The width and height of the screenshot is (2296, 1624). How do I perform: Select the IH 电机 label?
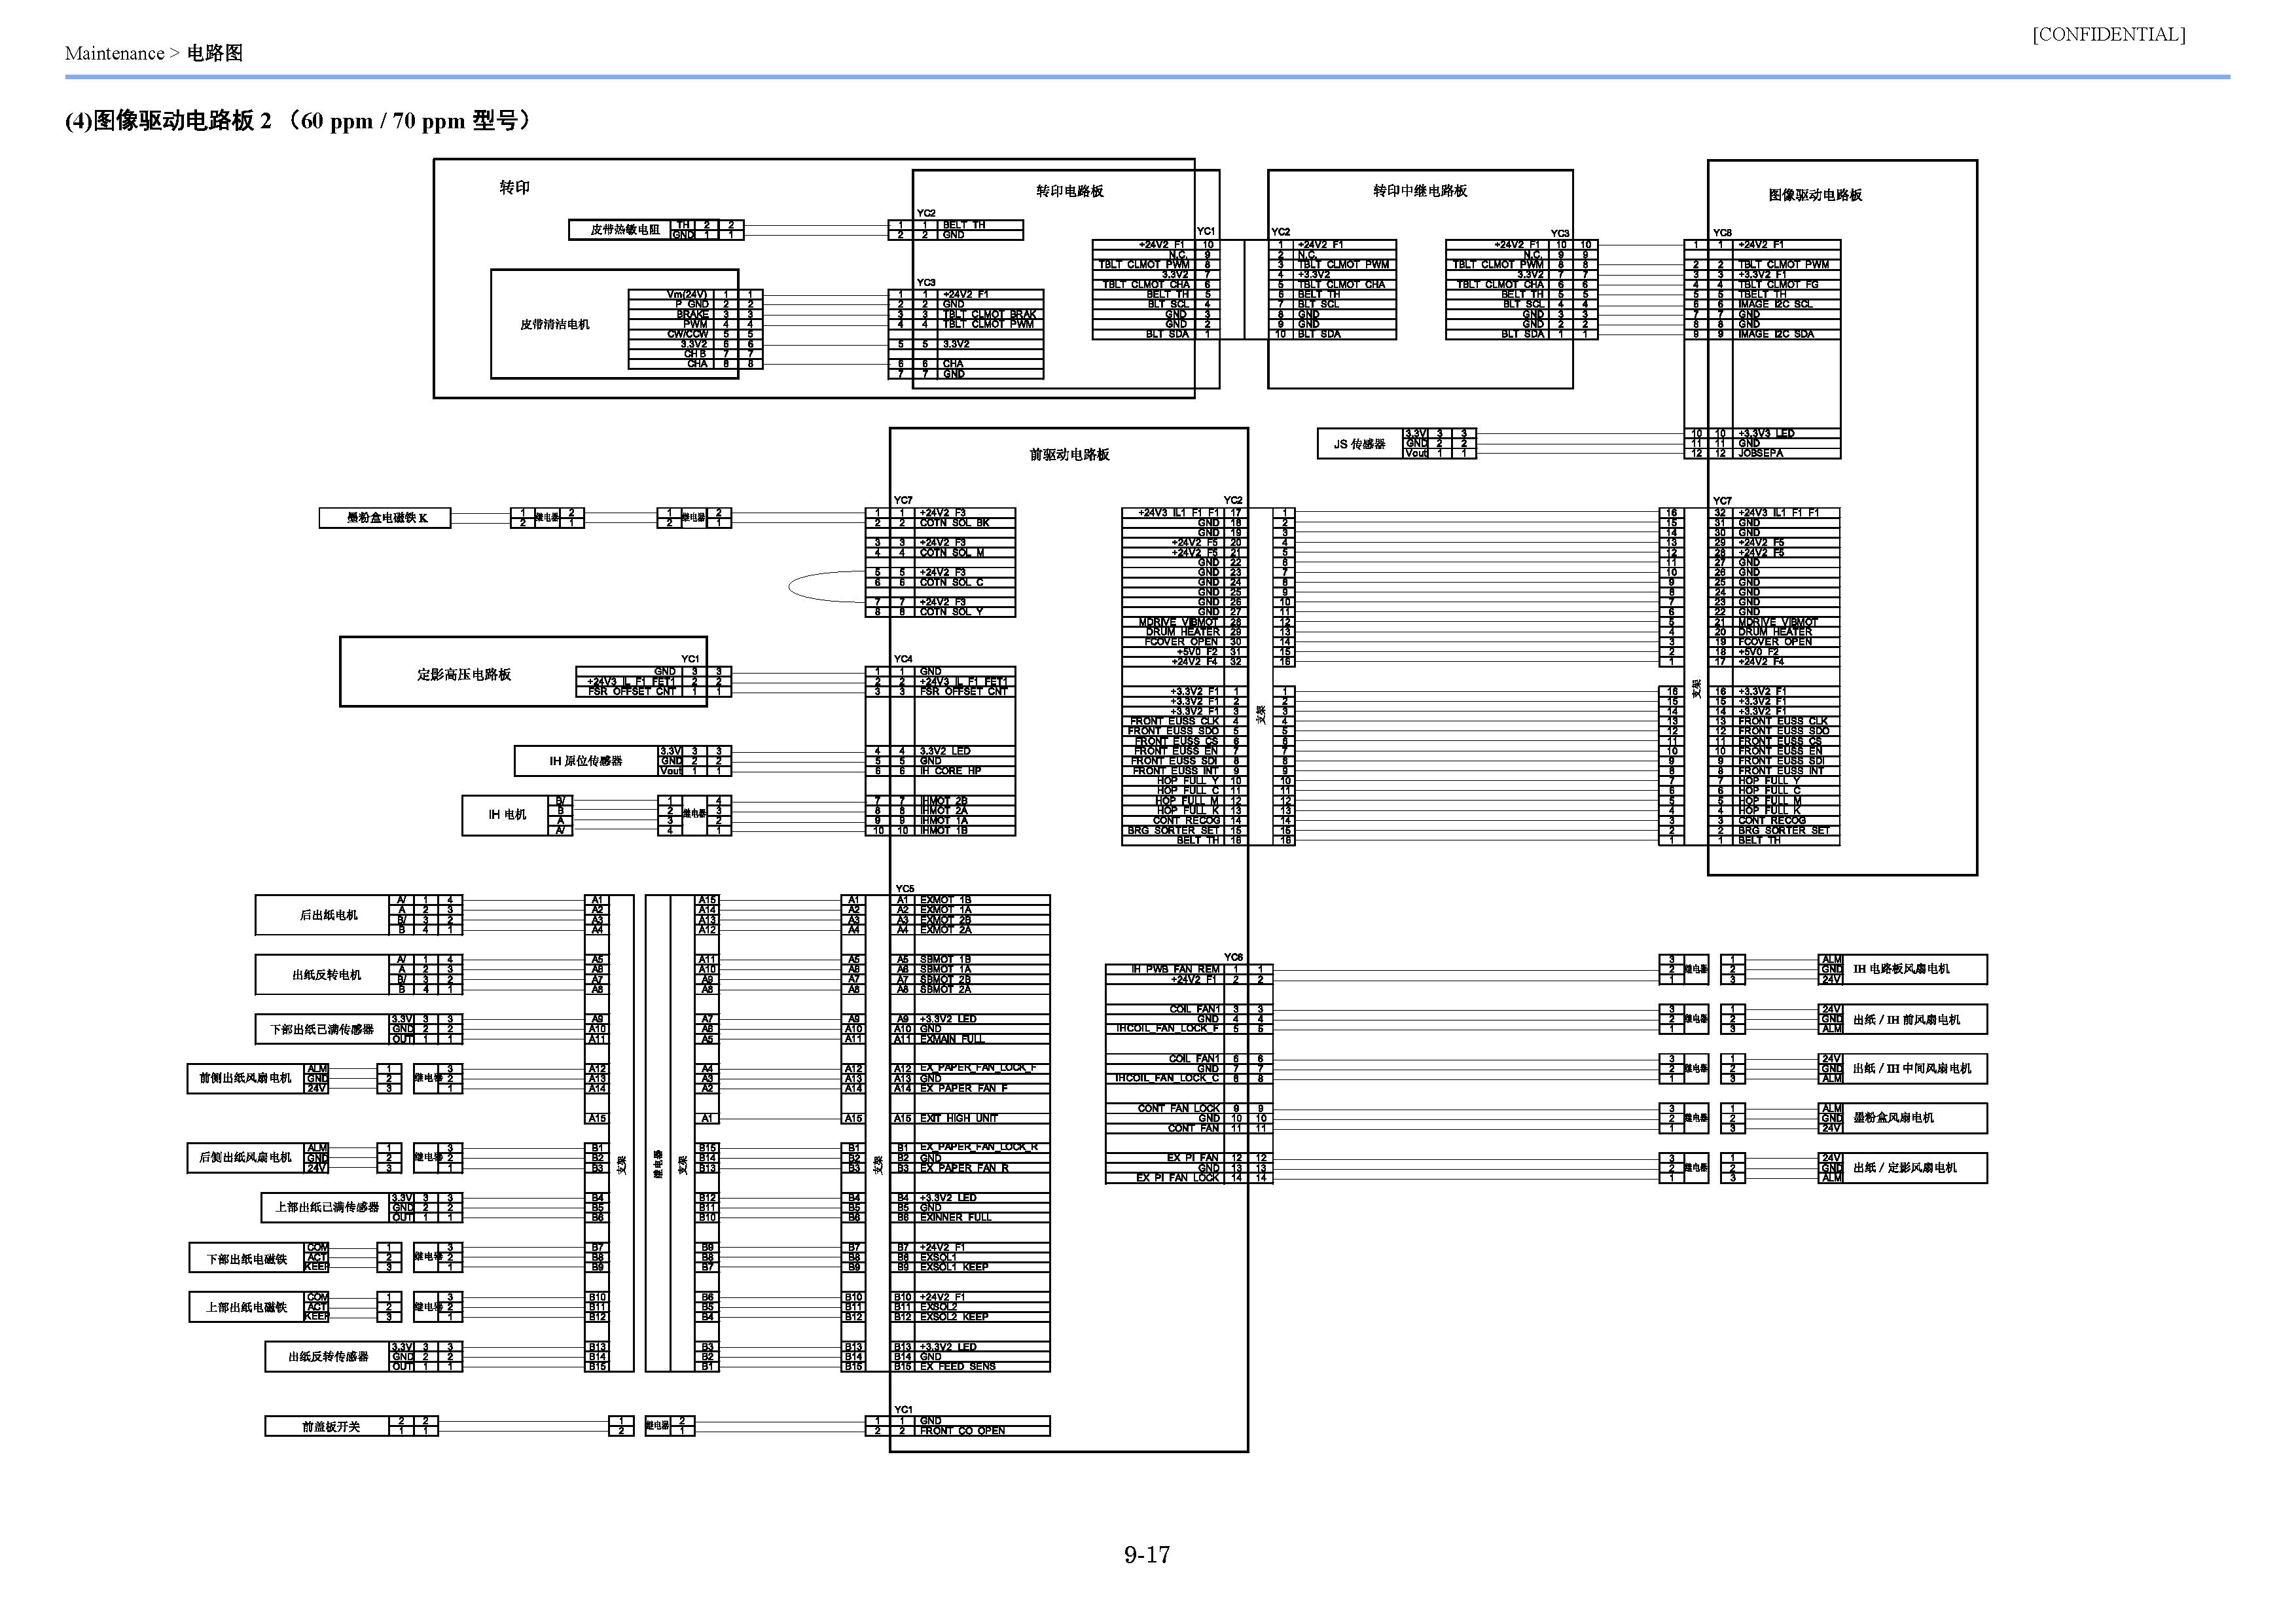point(507,815)
